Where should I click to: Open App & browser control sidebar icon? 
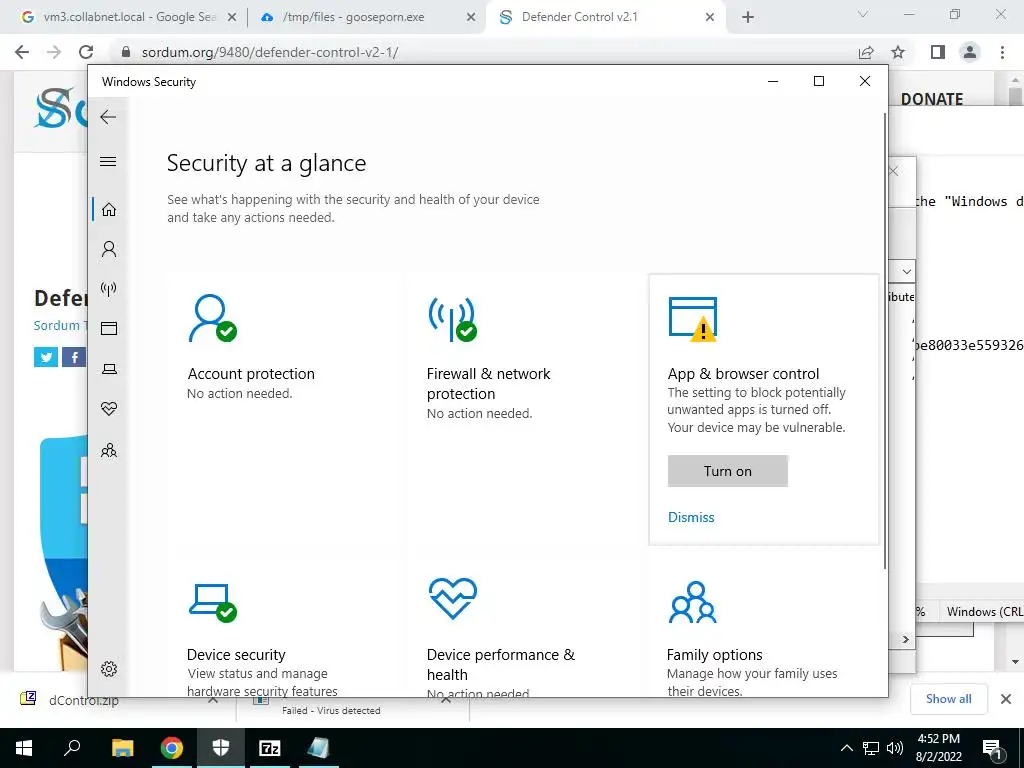coord(109,328)
